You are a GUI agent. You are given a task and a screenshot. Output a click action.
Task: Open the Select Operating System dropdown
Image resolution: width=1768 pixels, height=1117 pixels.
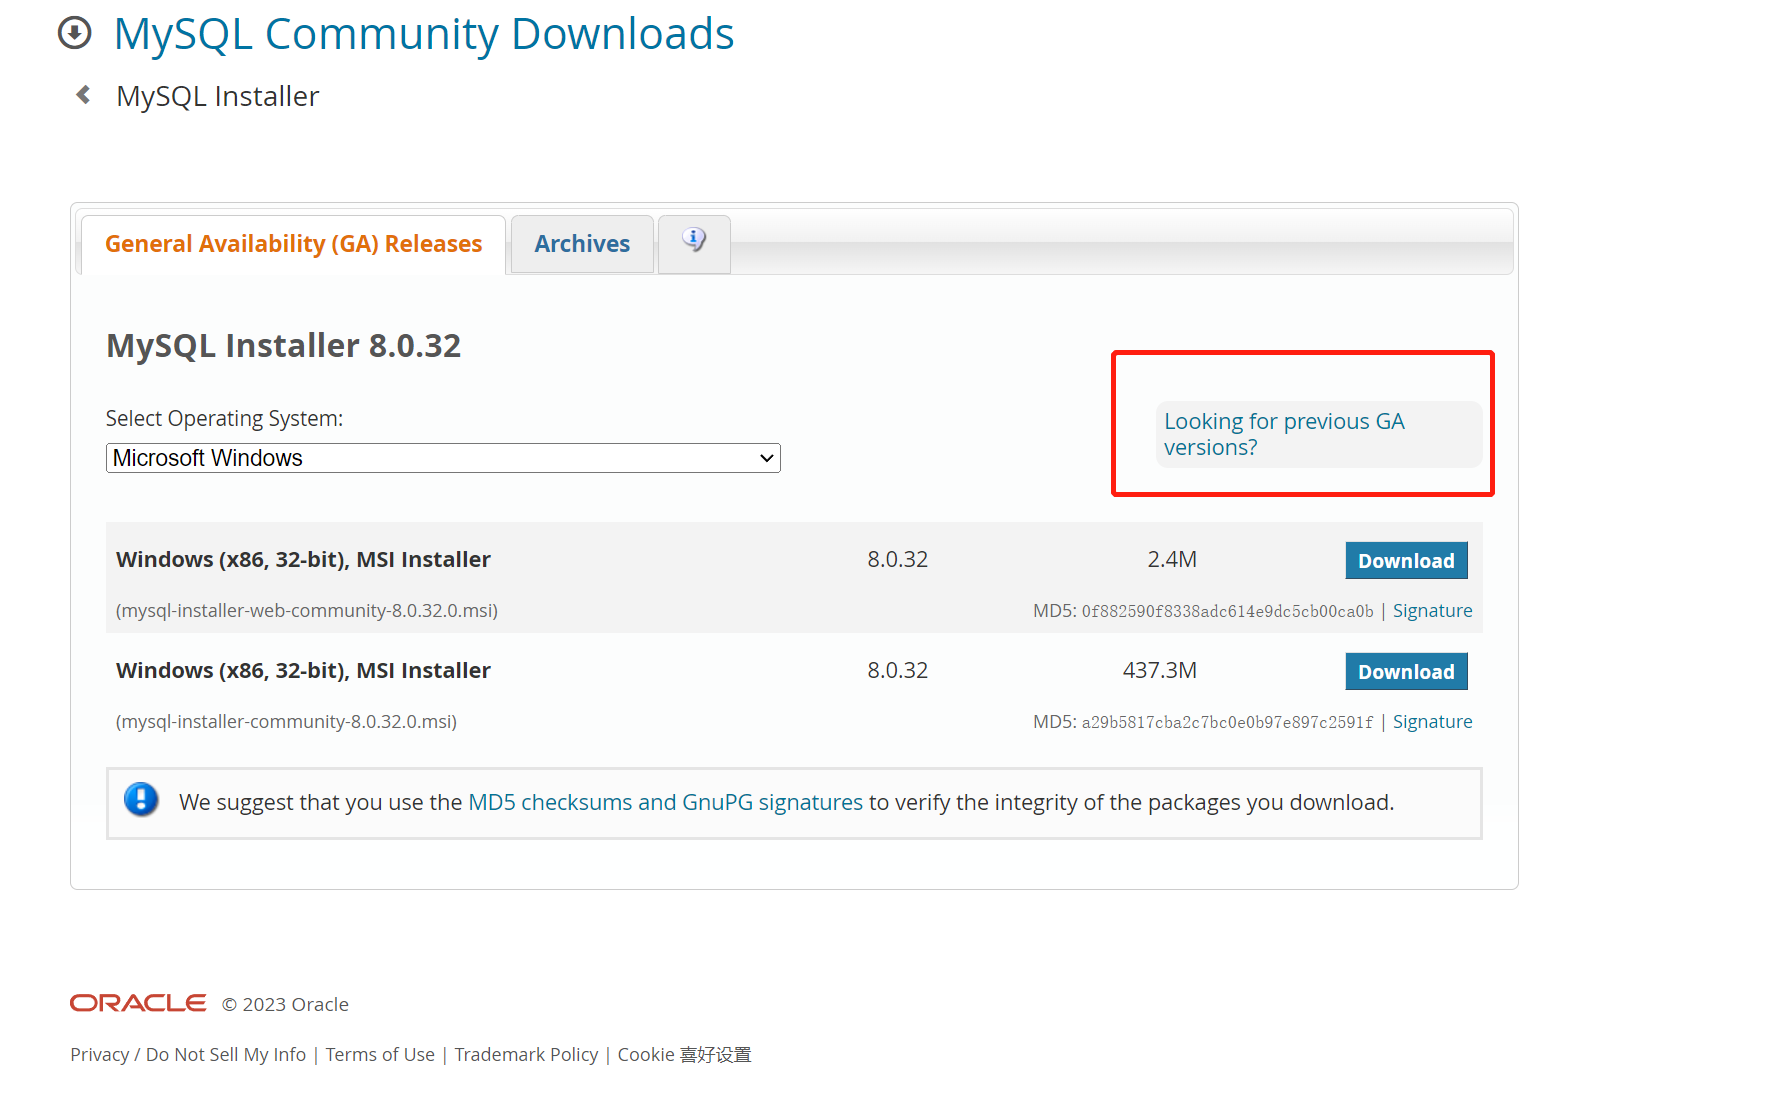point(442,458)
